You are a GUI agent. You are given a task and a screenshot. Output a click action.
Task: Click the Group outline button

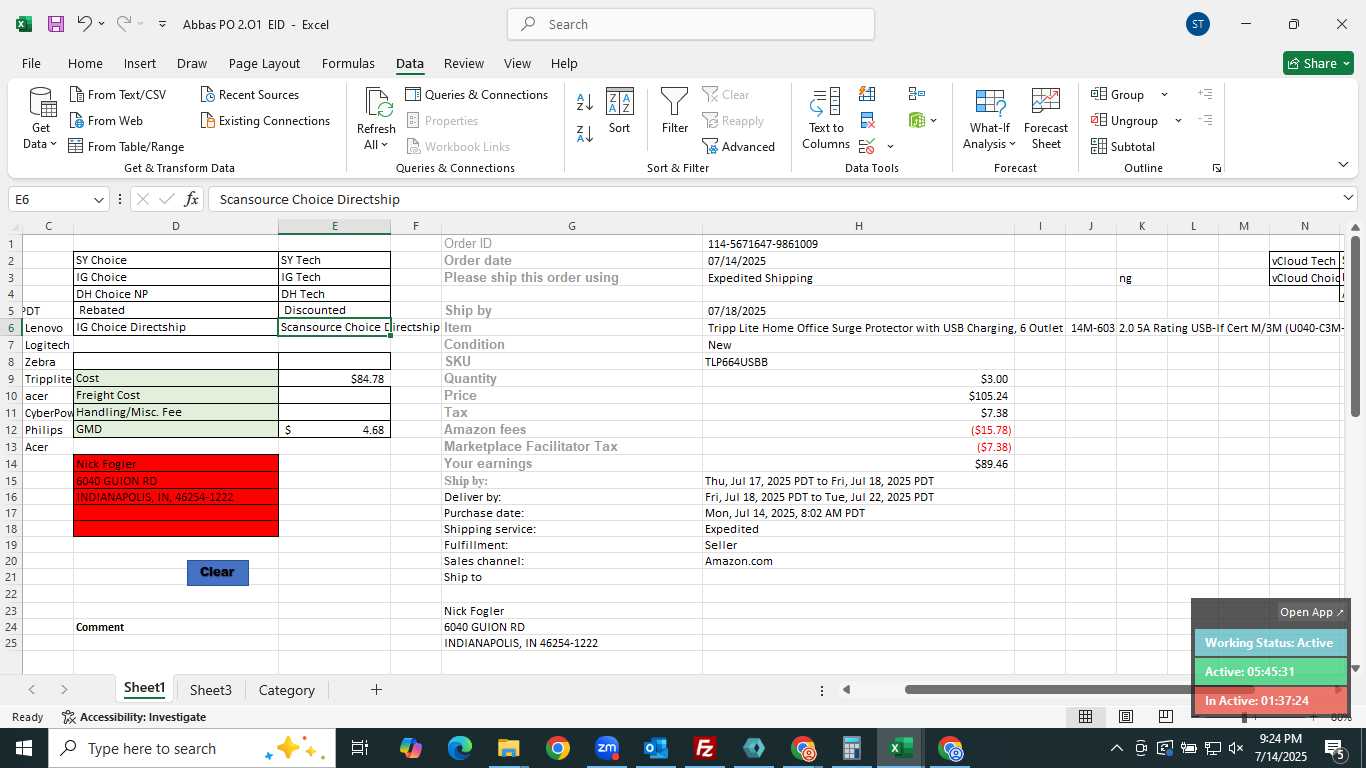1118,95
